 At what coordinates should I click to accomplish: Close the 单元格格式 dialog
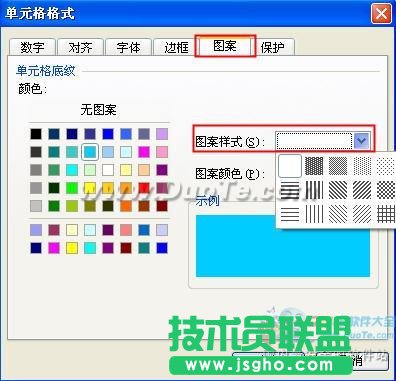381,14
